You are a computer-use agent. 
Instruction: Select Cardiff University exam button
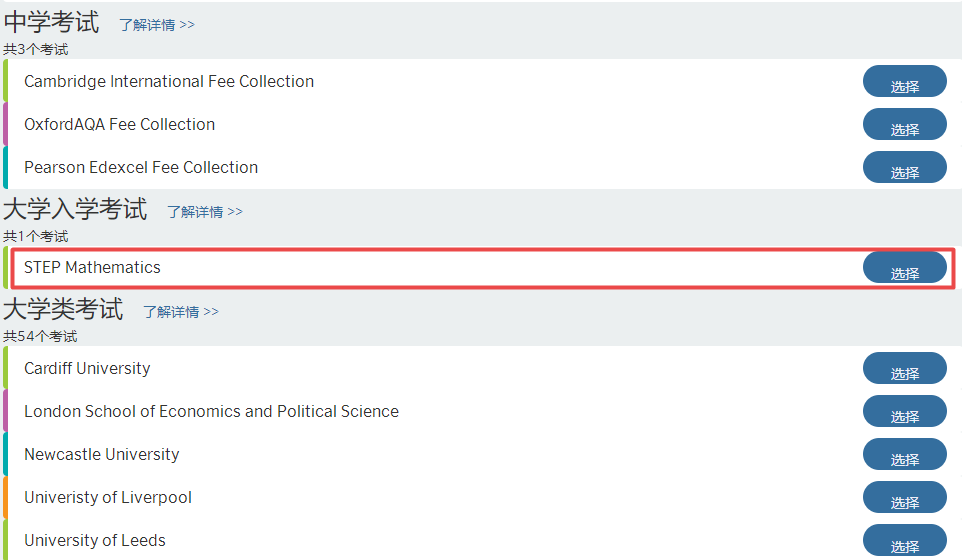click(904, 368)
